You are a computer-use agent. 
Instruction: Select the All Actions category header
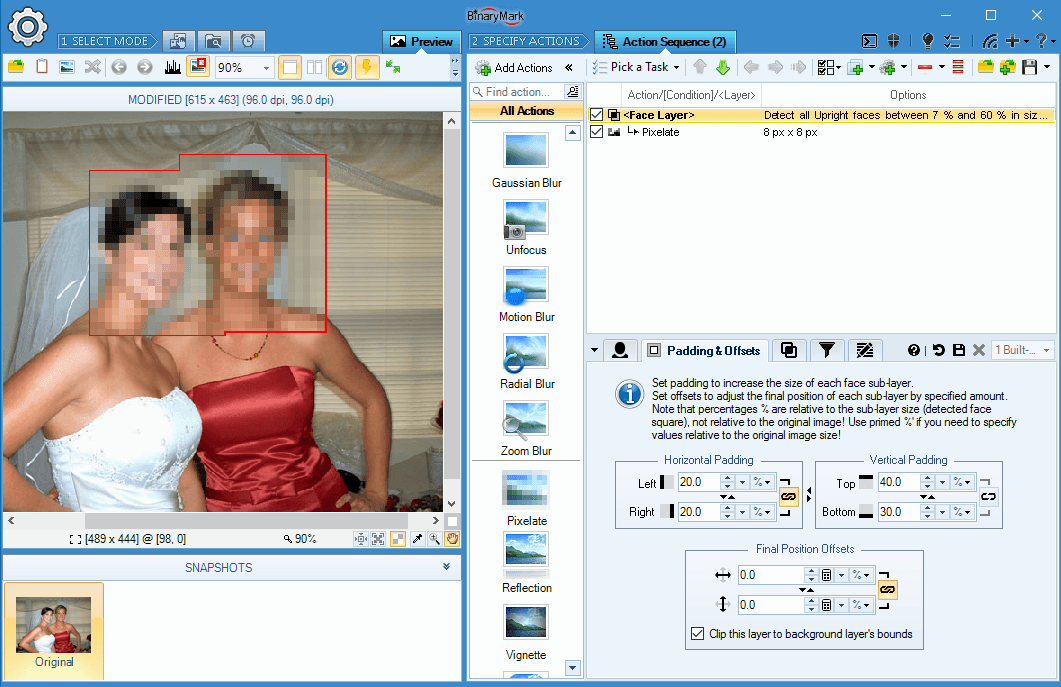tap(526, 111)
